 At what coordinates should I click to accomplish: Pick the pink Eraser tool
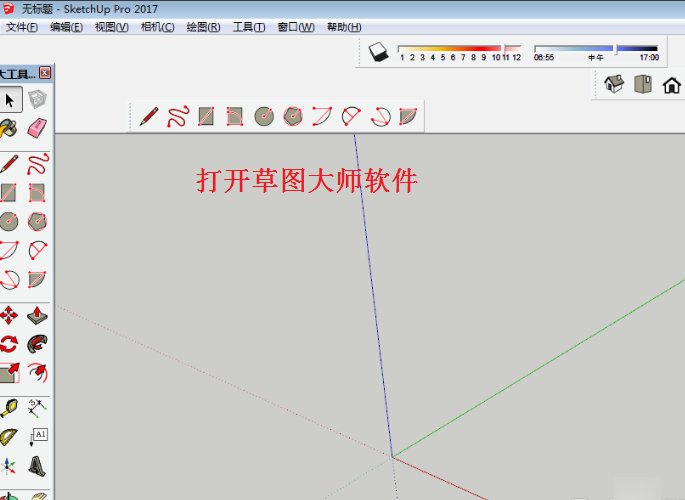[x=37, y=128]
